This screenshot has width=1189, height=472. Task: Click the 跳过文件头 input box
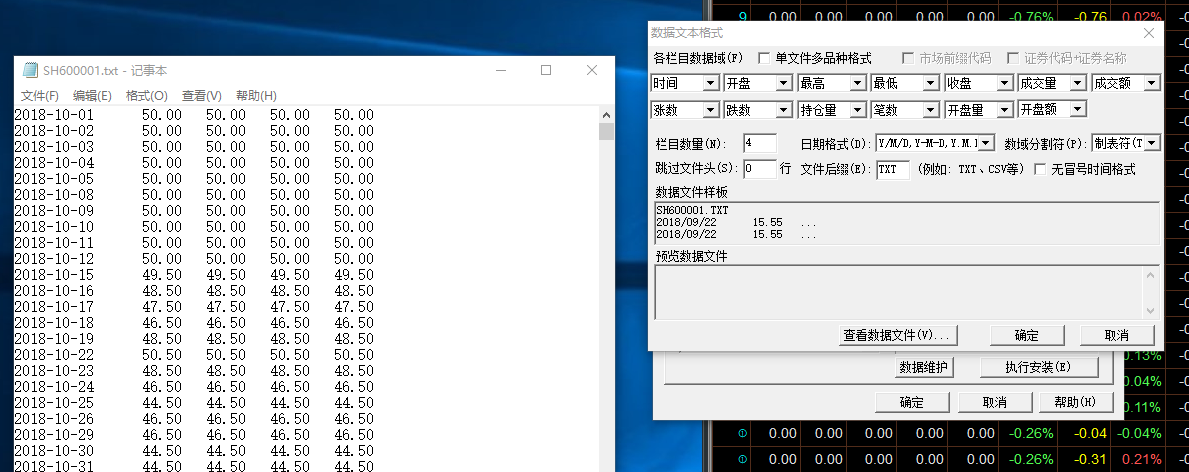click(x=760, y=169)
